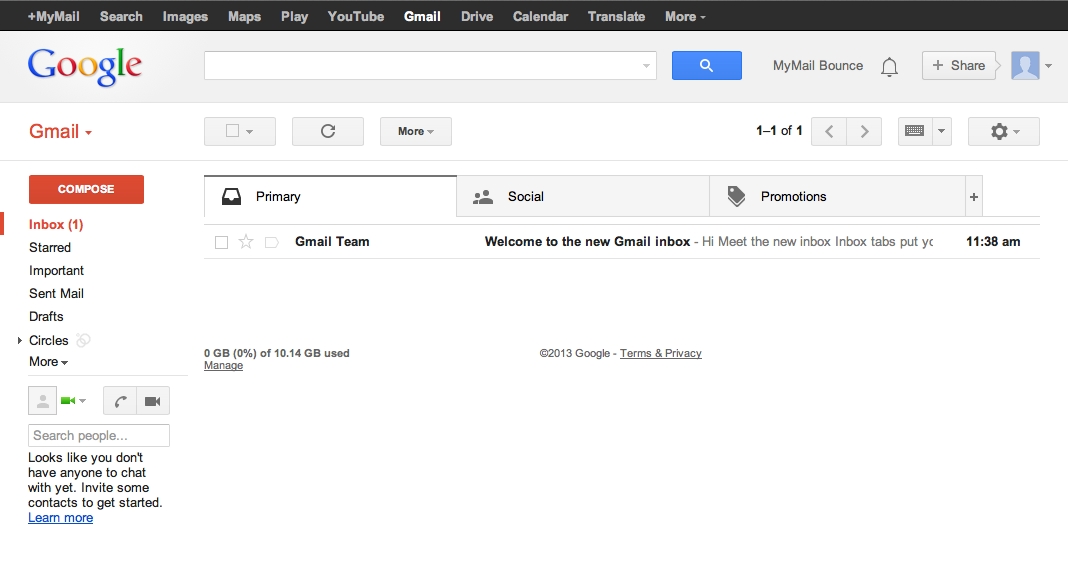Add a new inbox tab with plus icon
Viewport: 1068px width, 565px height.
coord(974,197)
